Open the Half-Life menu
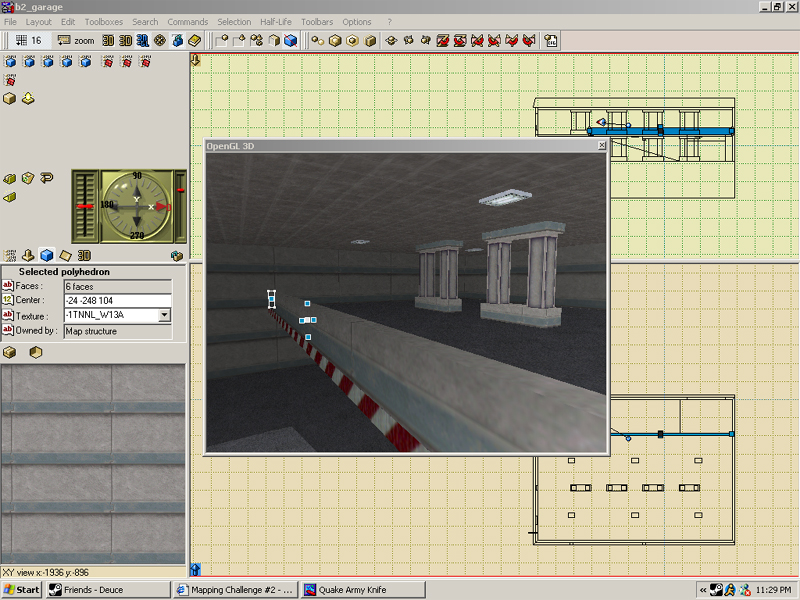 coord(276,22)
